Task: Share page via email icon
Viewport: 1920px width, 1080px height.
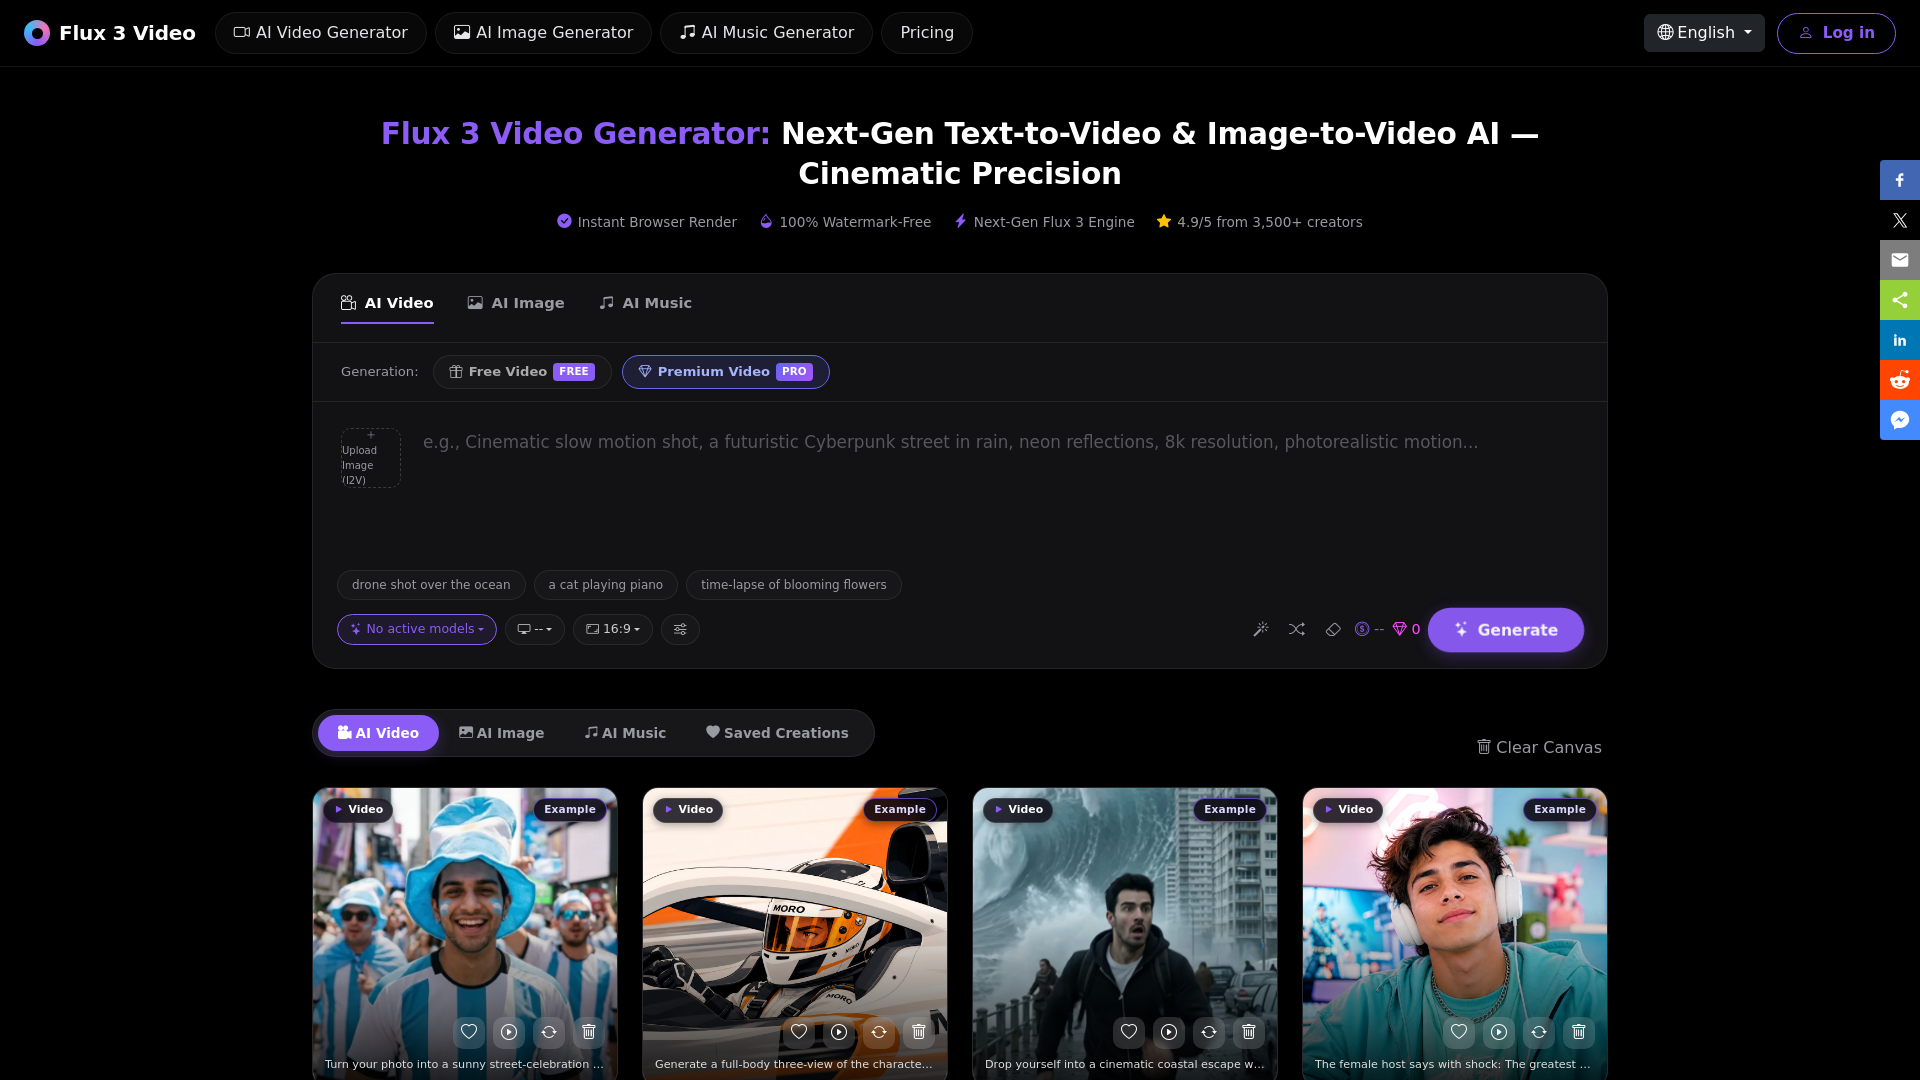Action: [x=1900, y=260]
